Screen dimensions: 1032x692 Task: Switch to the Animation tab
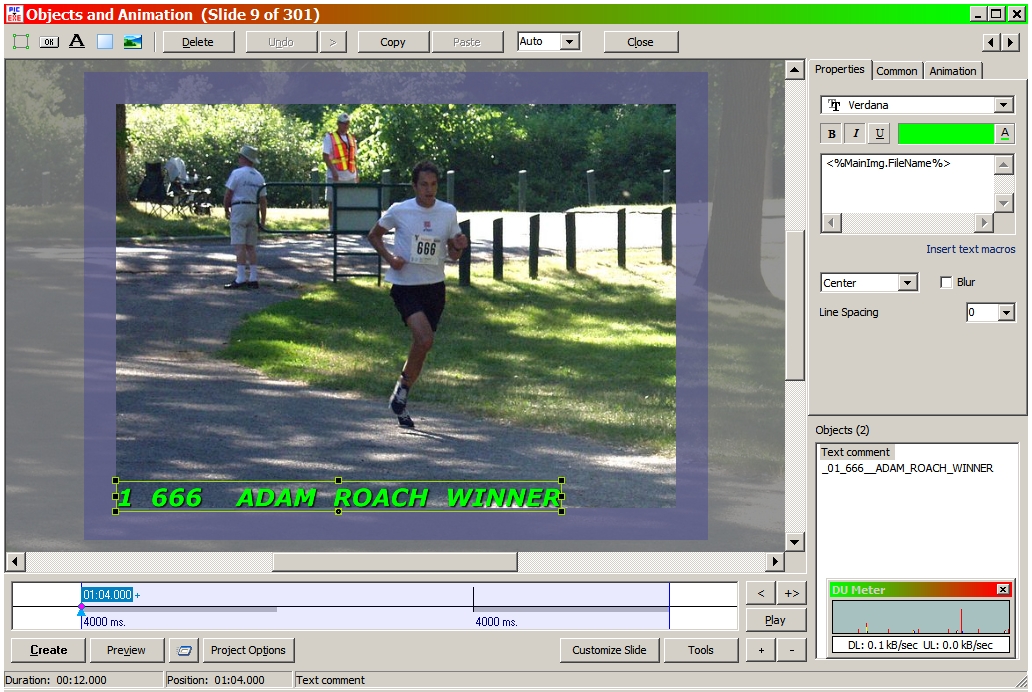(x=952, y=71)
